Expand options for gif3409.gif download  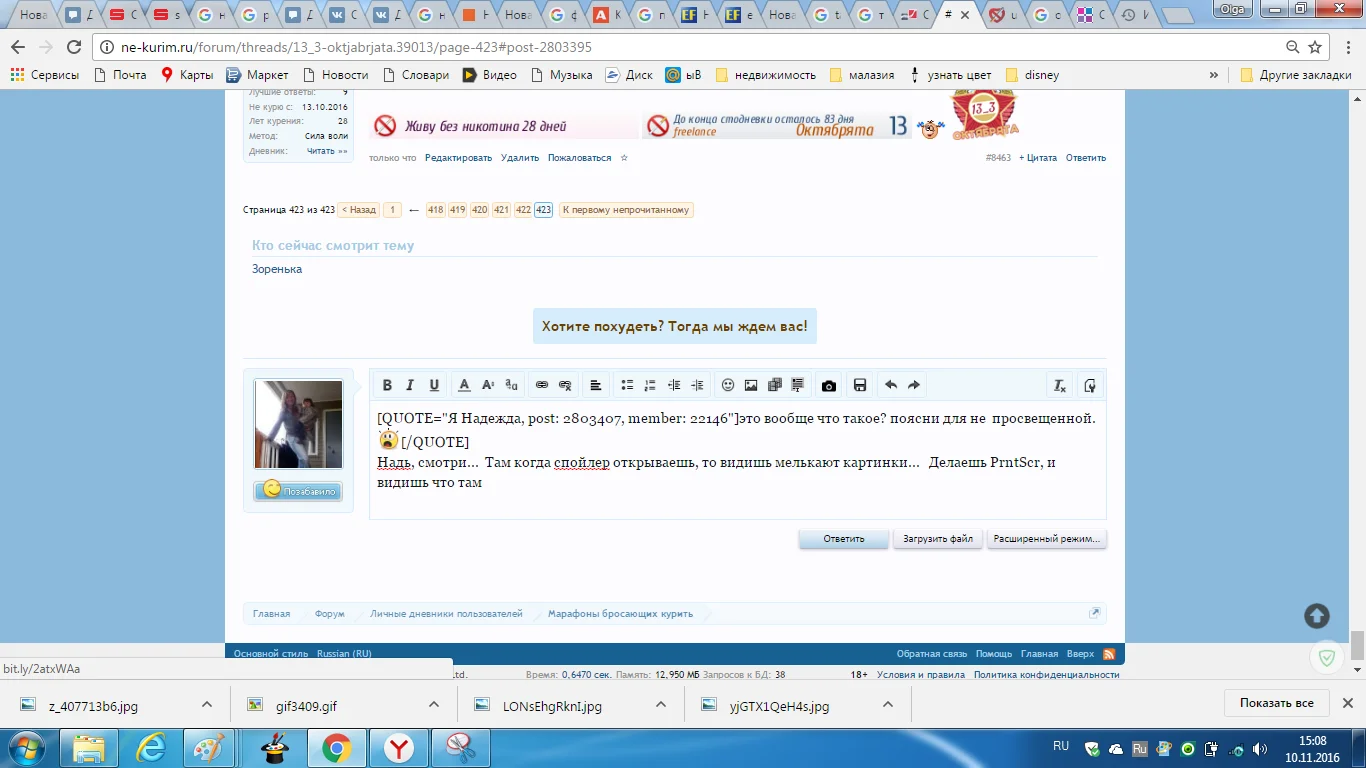pos(434,705)
